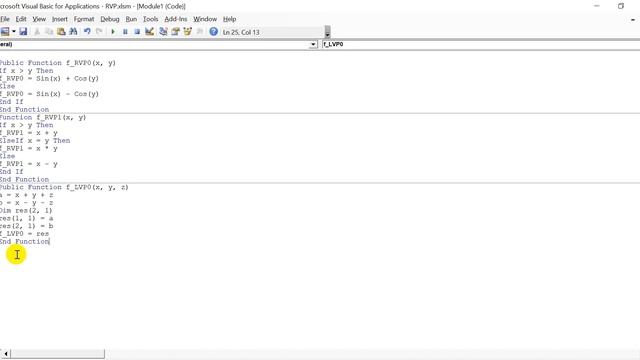The height and width of the screenshot is (360, 640).
Task: Click the horizontal scrollbar left arrow
Action: click(5, 353)
